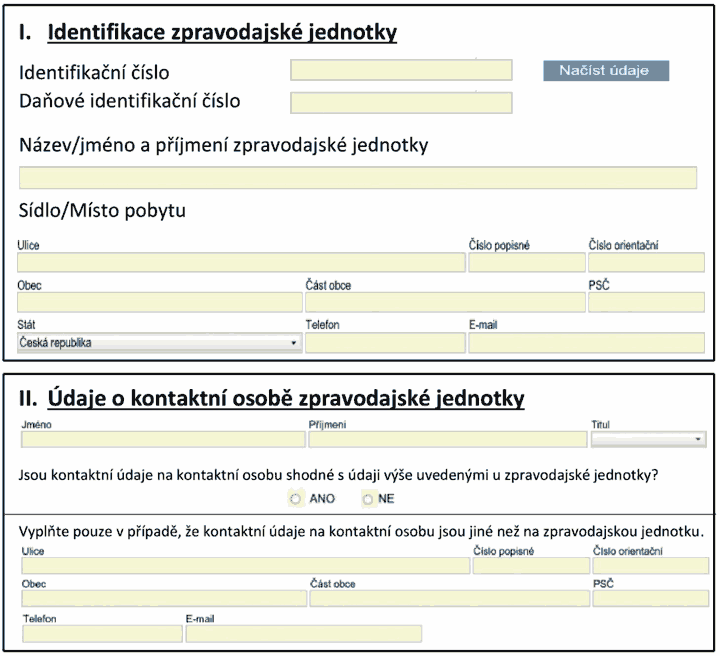
Task: Click the Obec field in section II
Action: coord(164,599)
